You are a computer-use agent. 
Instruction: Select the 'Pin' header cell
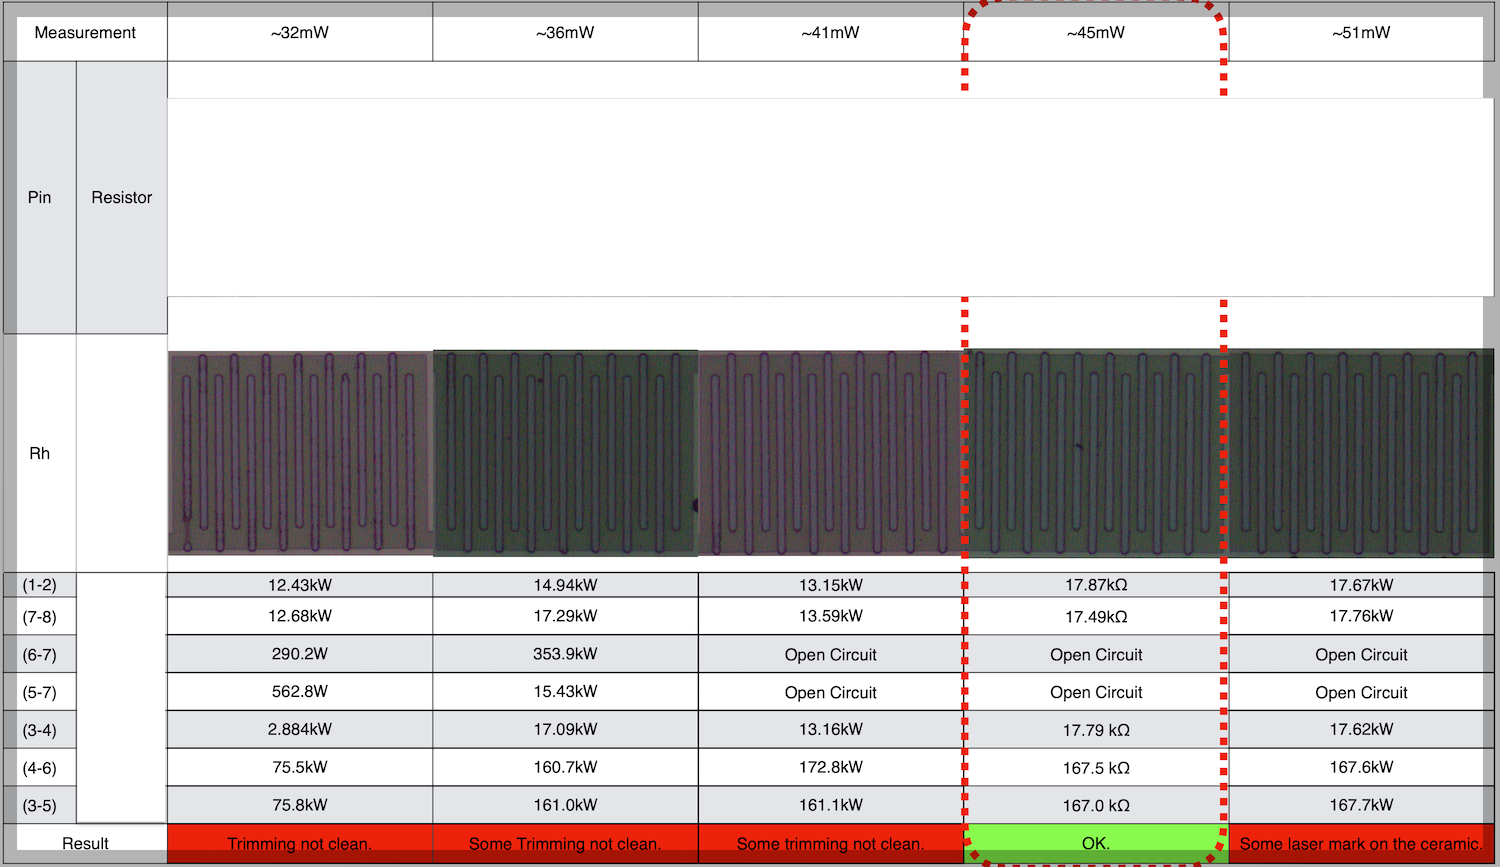click(x=39, y=197)
